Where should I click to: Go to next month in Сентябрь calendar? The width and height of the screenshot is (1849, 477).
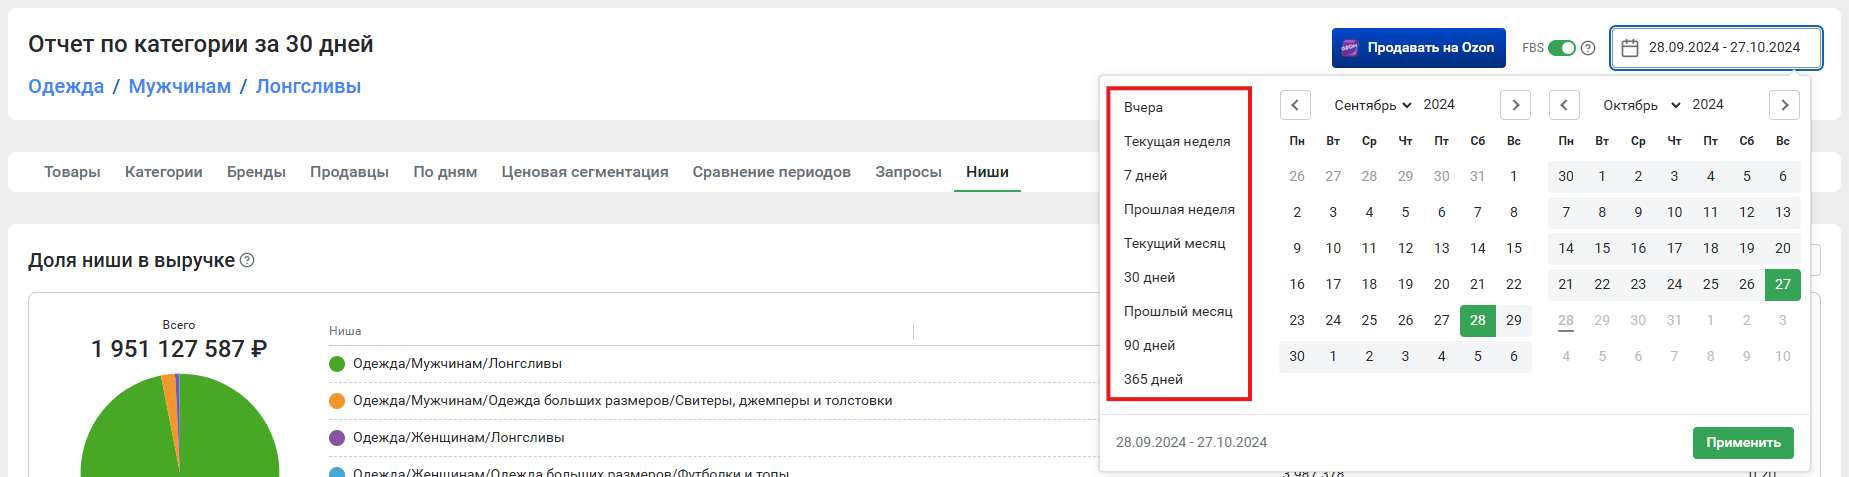1515,105
